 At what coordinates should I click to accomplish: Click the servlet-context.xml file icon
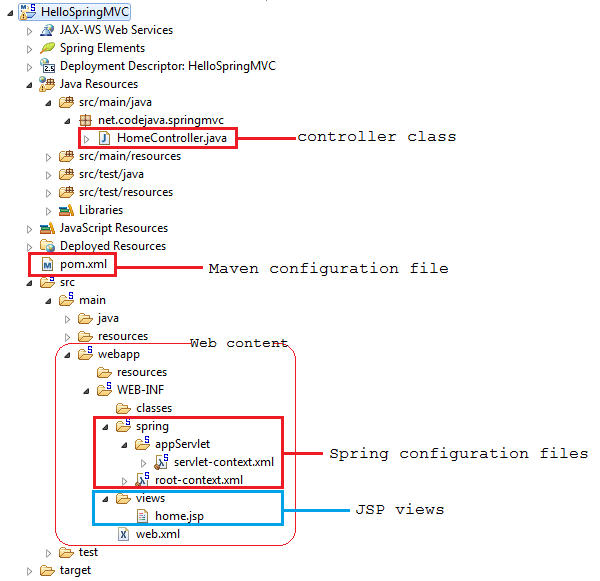point(161,462)
